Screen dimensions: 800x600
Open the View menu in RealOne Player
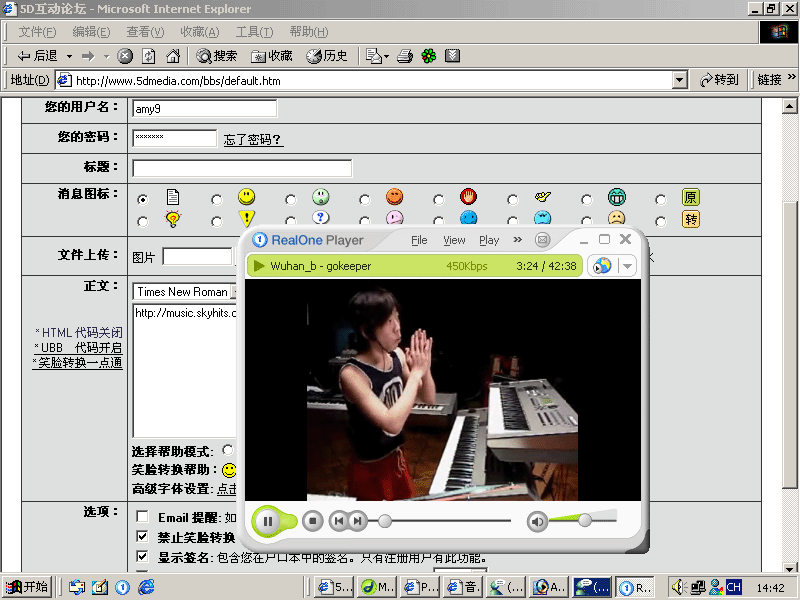pyautogui.click(x=454, y=240)
